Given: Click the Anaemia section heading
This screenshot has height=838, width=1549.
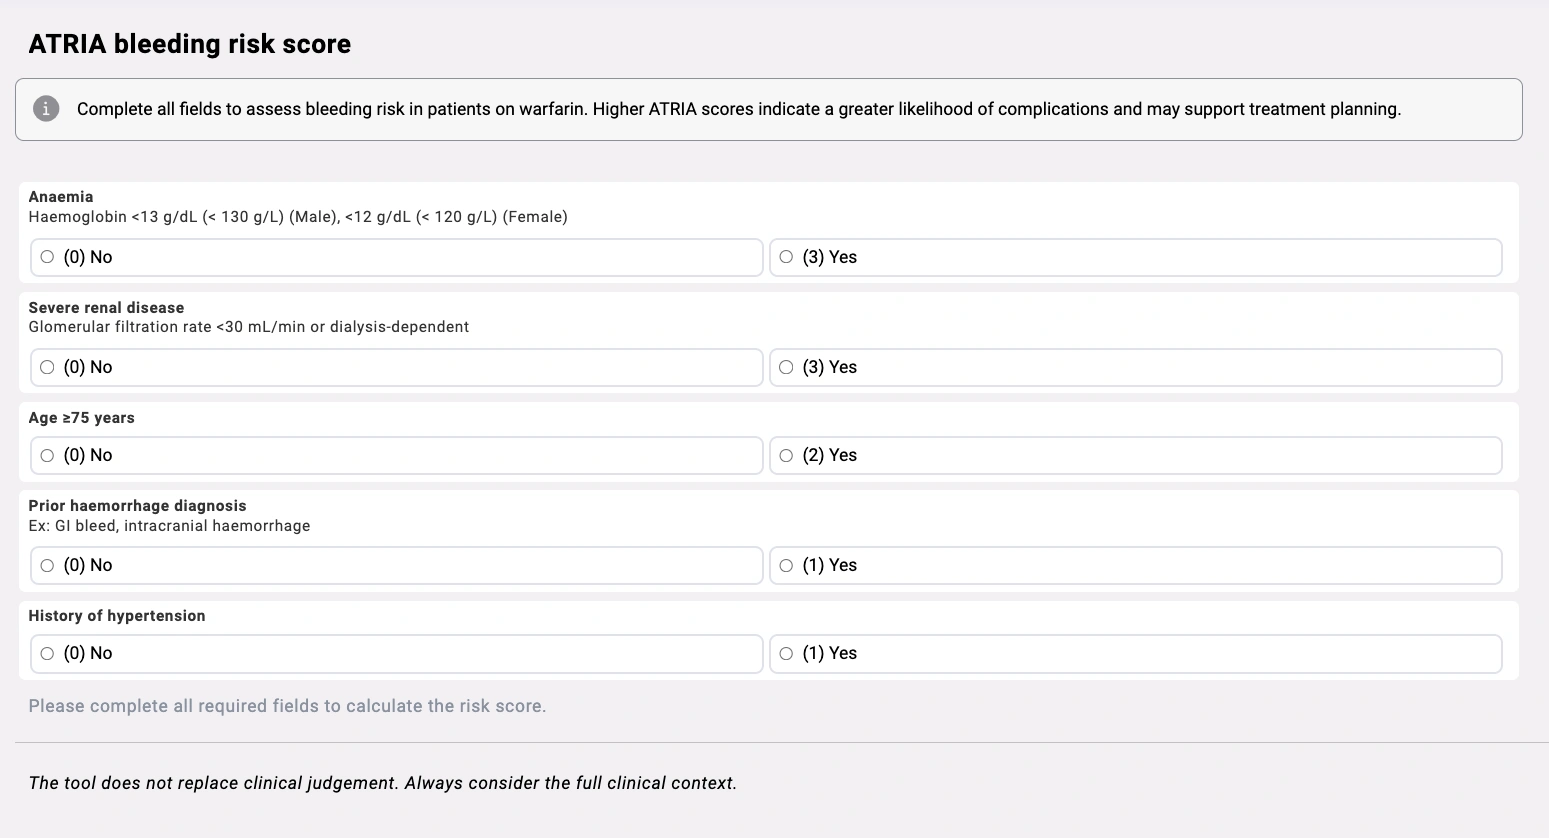Looking at the screenshot, I should coord(61,196).
